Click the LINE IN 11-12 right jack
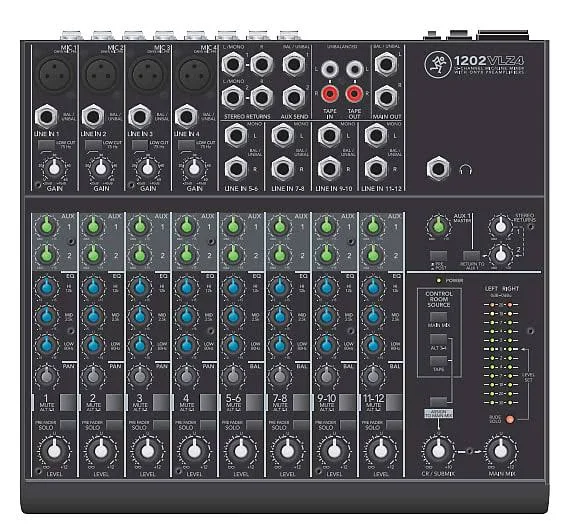This screenshot has height=532, width=578. click(376, 169)
